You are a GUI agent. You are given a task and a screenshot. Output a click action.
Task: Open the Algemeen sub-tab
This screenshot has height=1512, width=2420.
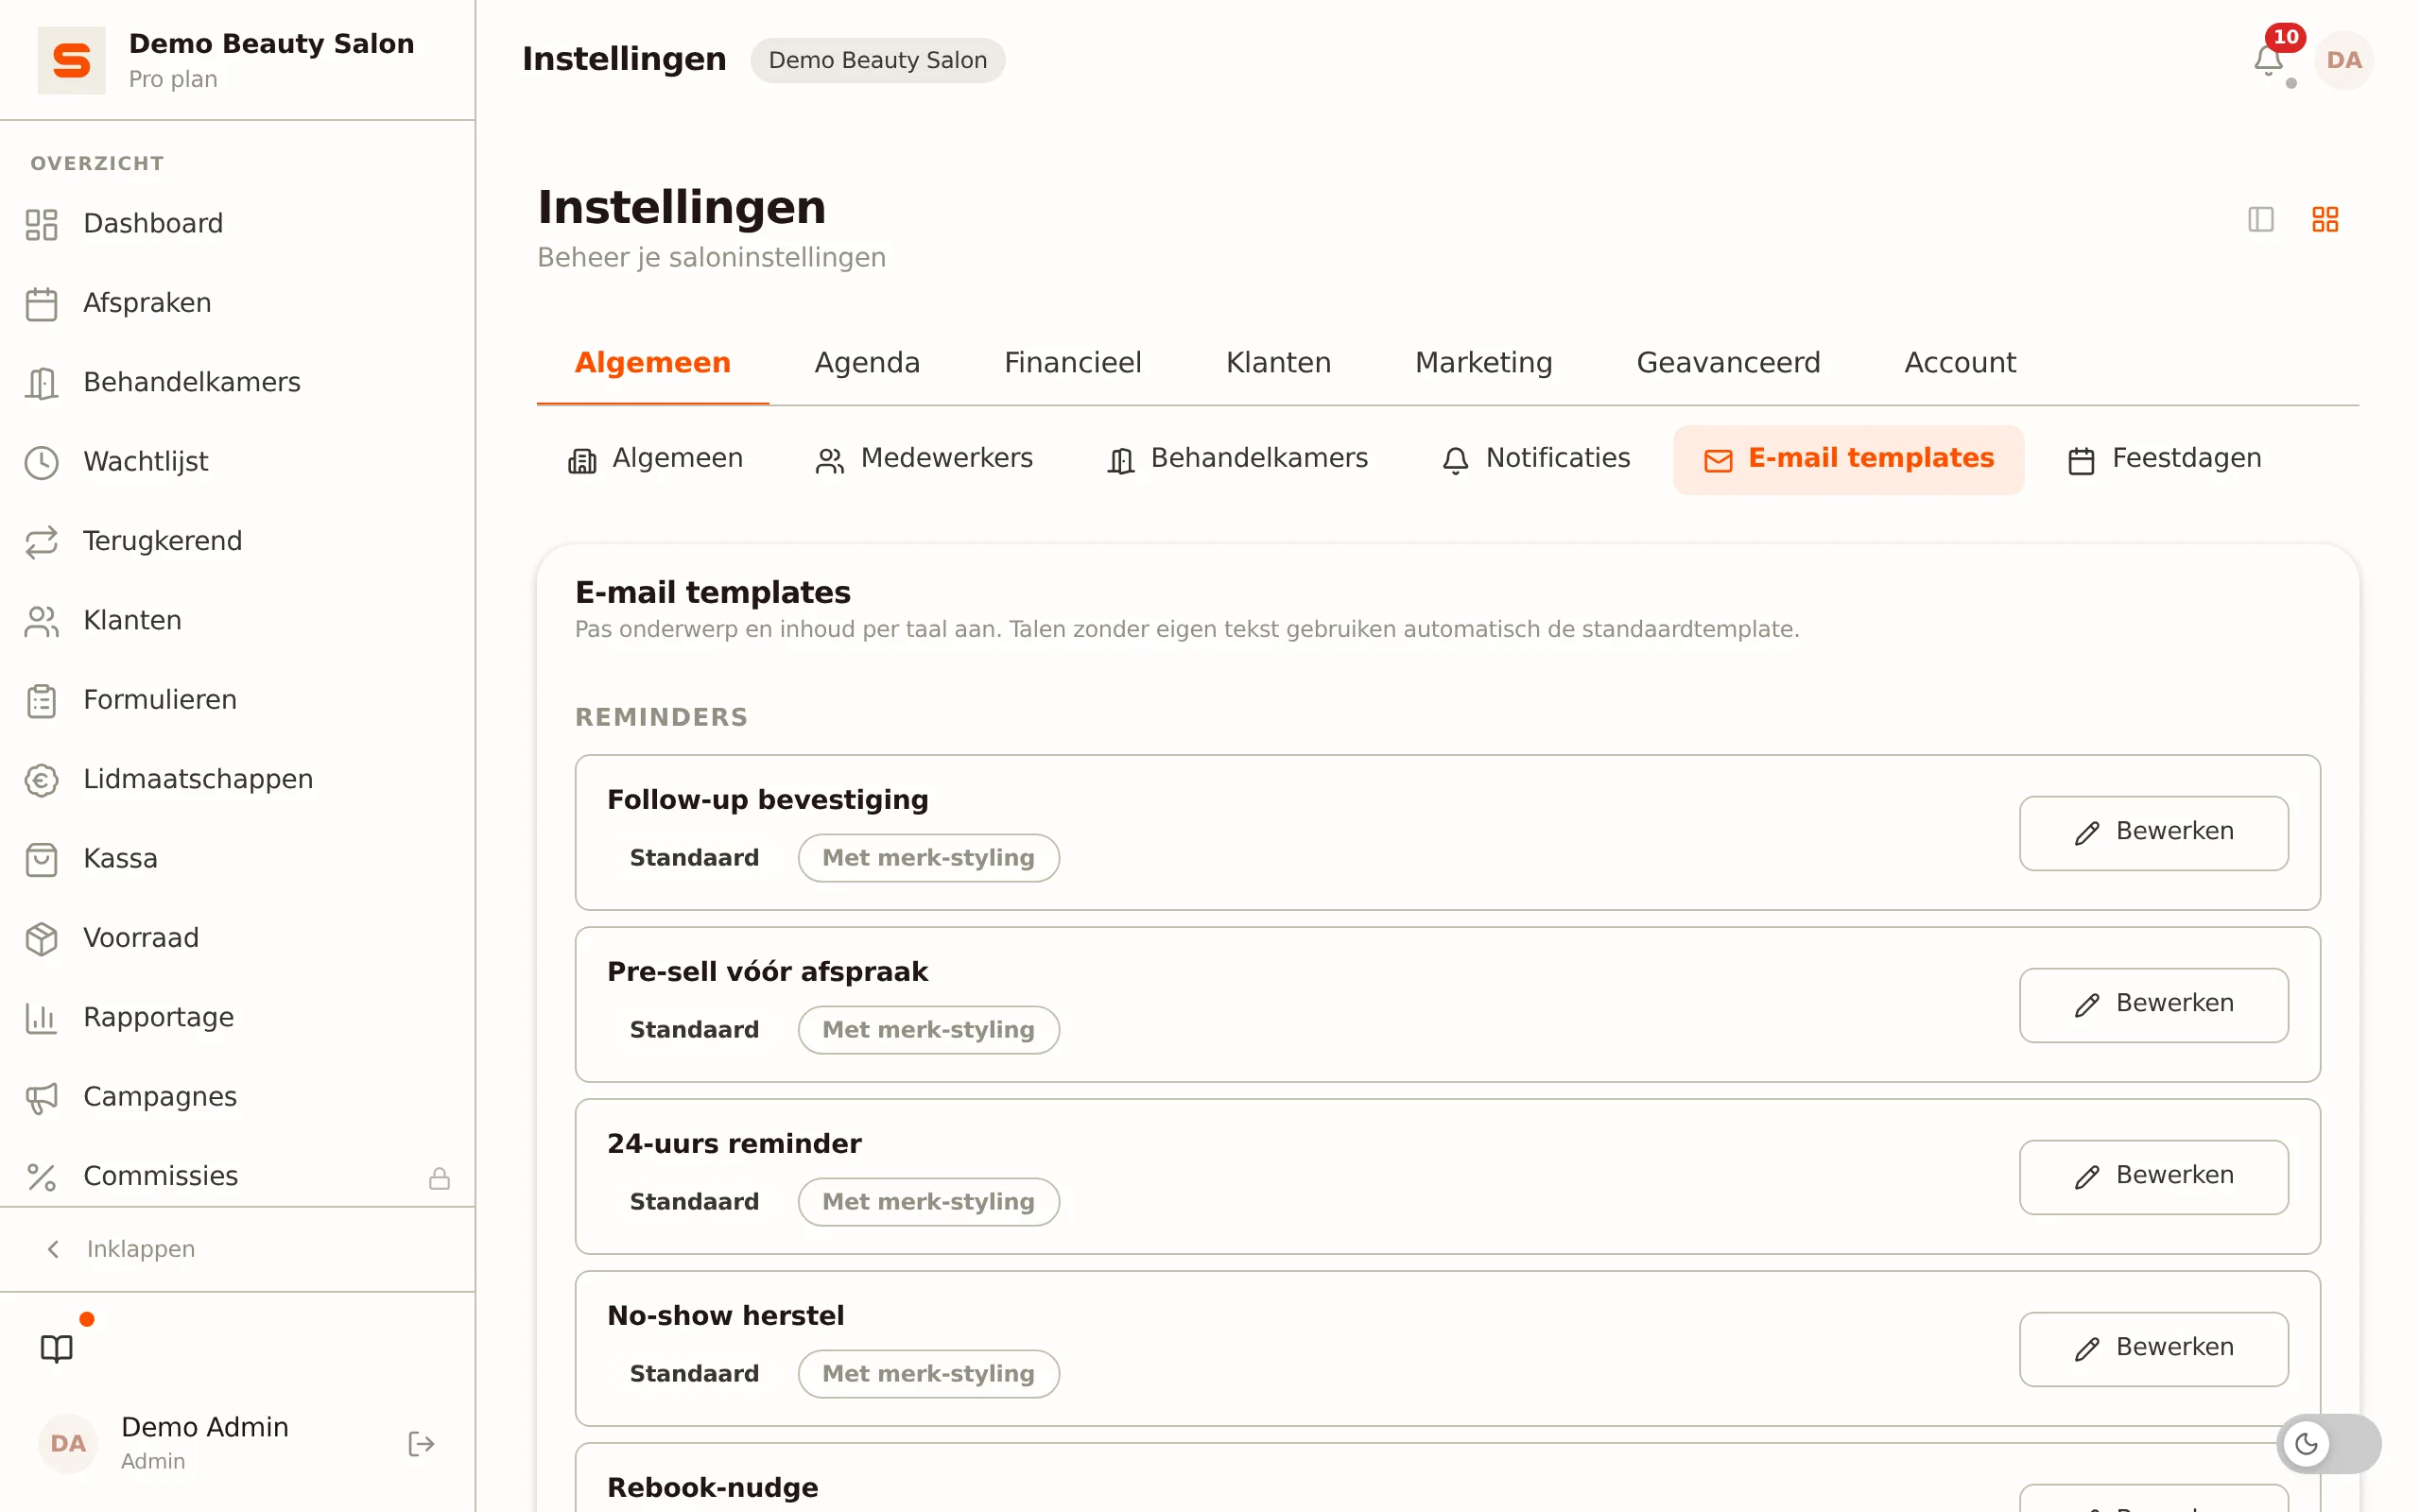655,459
